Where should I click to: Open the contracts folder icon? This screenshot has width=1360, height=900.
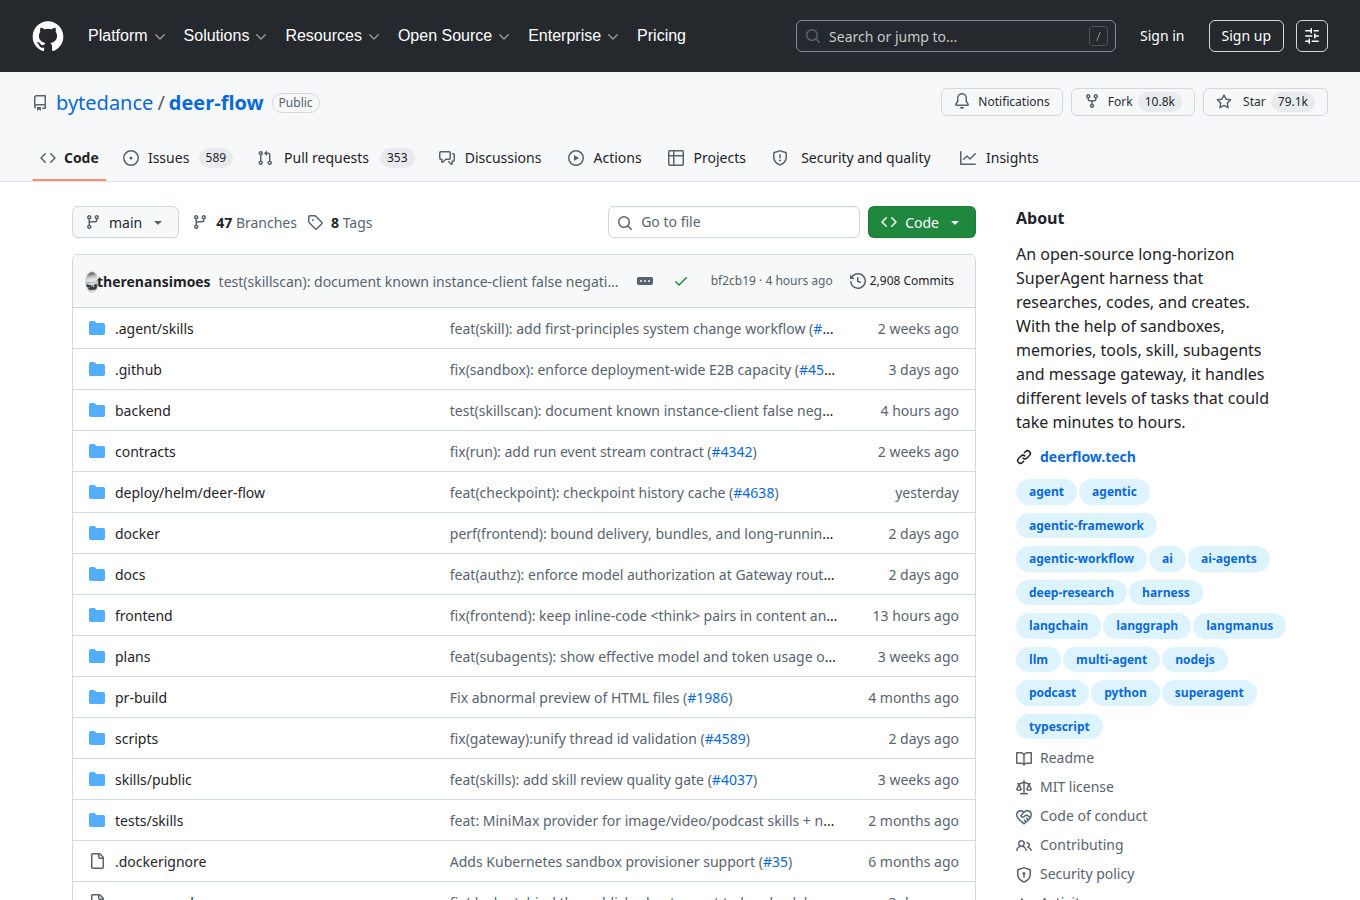click(97, 451)
